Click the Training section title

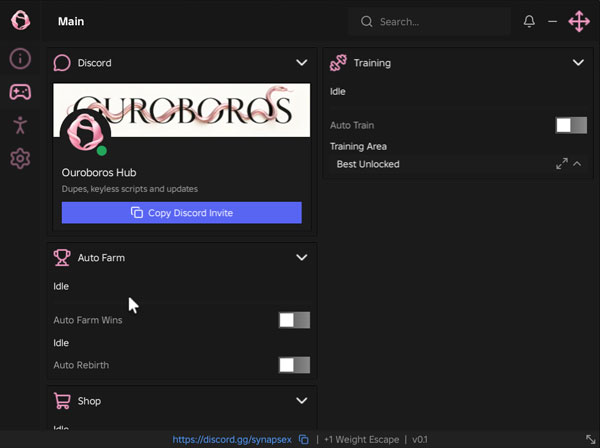[x=372, y=63]
